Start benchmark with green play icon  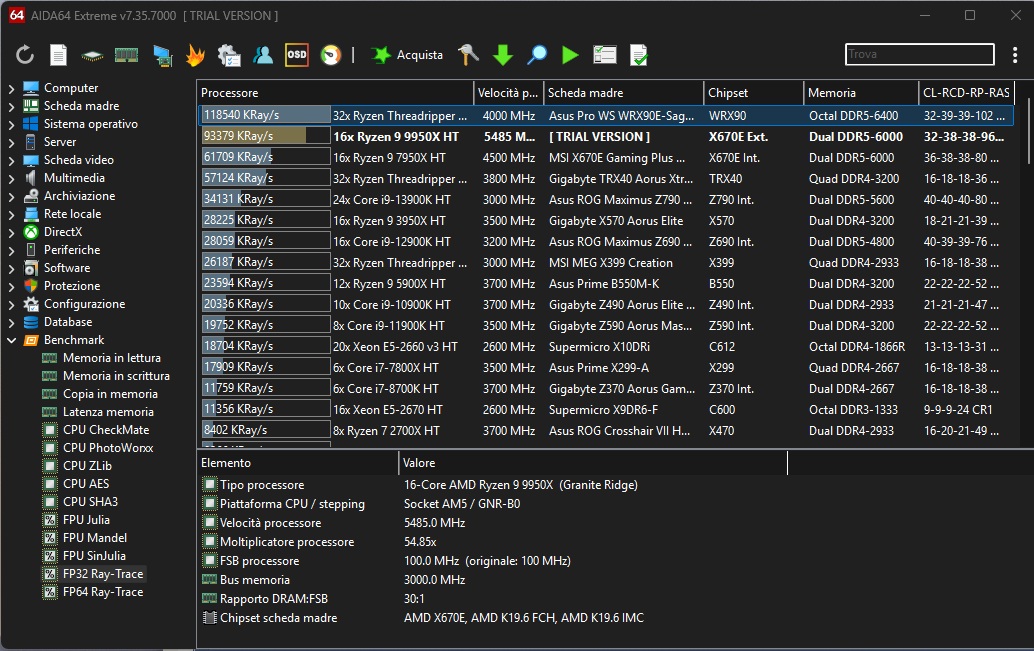click(570, 55)
